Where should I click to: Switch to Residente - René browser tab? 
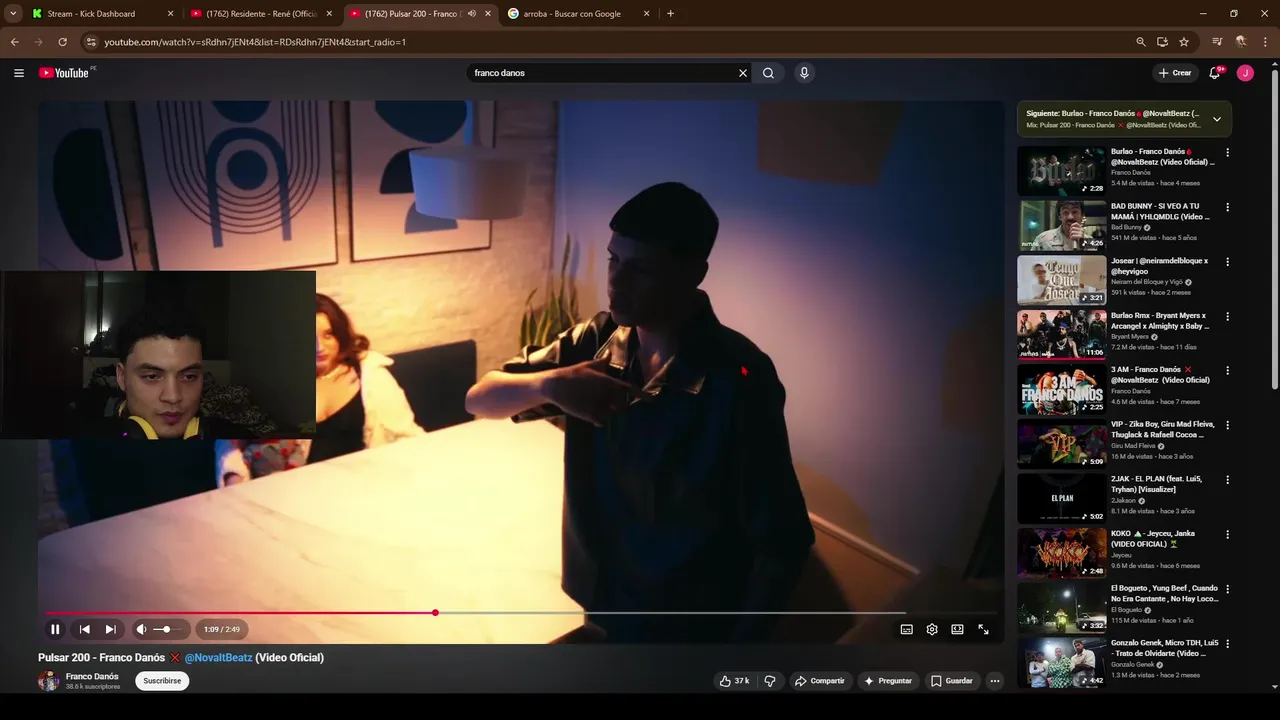[x=262, y=14]
